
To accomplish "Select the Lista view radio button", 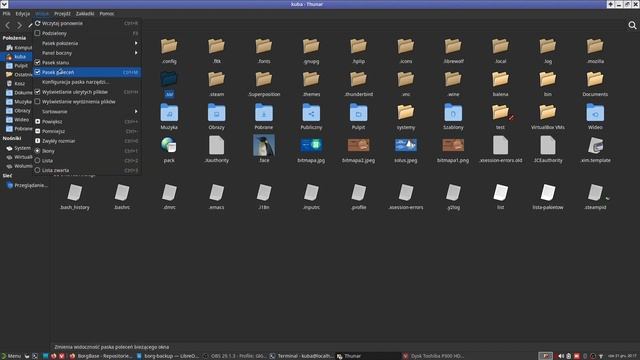I will 38,160.
